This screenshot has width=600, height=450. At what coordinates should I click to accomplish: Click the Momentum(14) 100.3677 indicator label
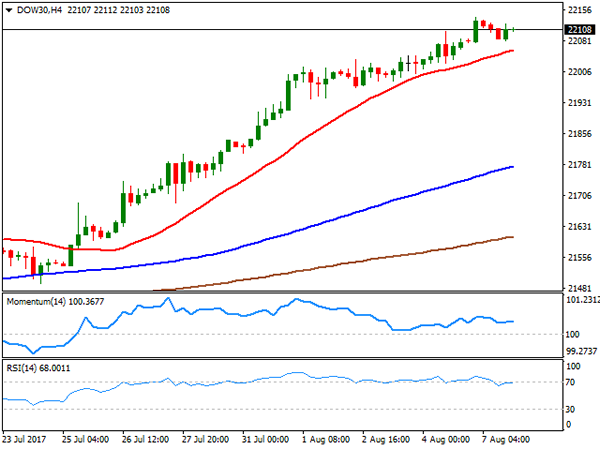pyautogui.click(x=55, y=302)
